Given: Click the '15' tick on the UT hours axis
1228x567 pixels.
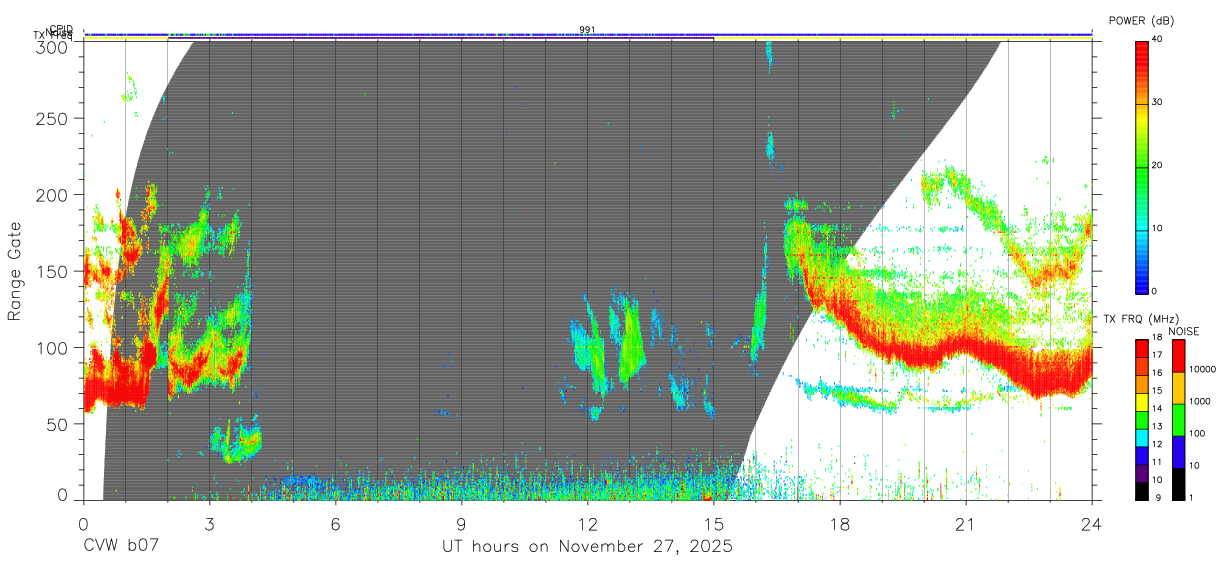Looking at the screenshot, I should click(x=713, y=524).
